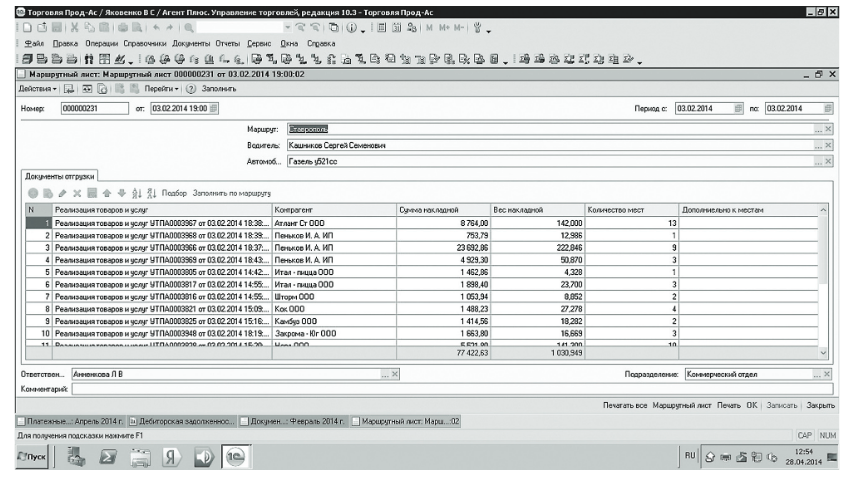Click the Cut scissors icon
Screen dimensions: 859x478
coord(75,27)
